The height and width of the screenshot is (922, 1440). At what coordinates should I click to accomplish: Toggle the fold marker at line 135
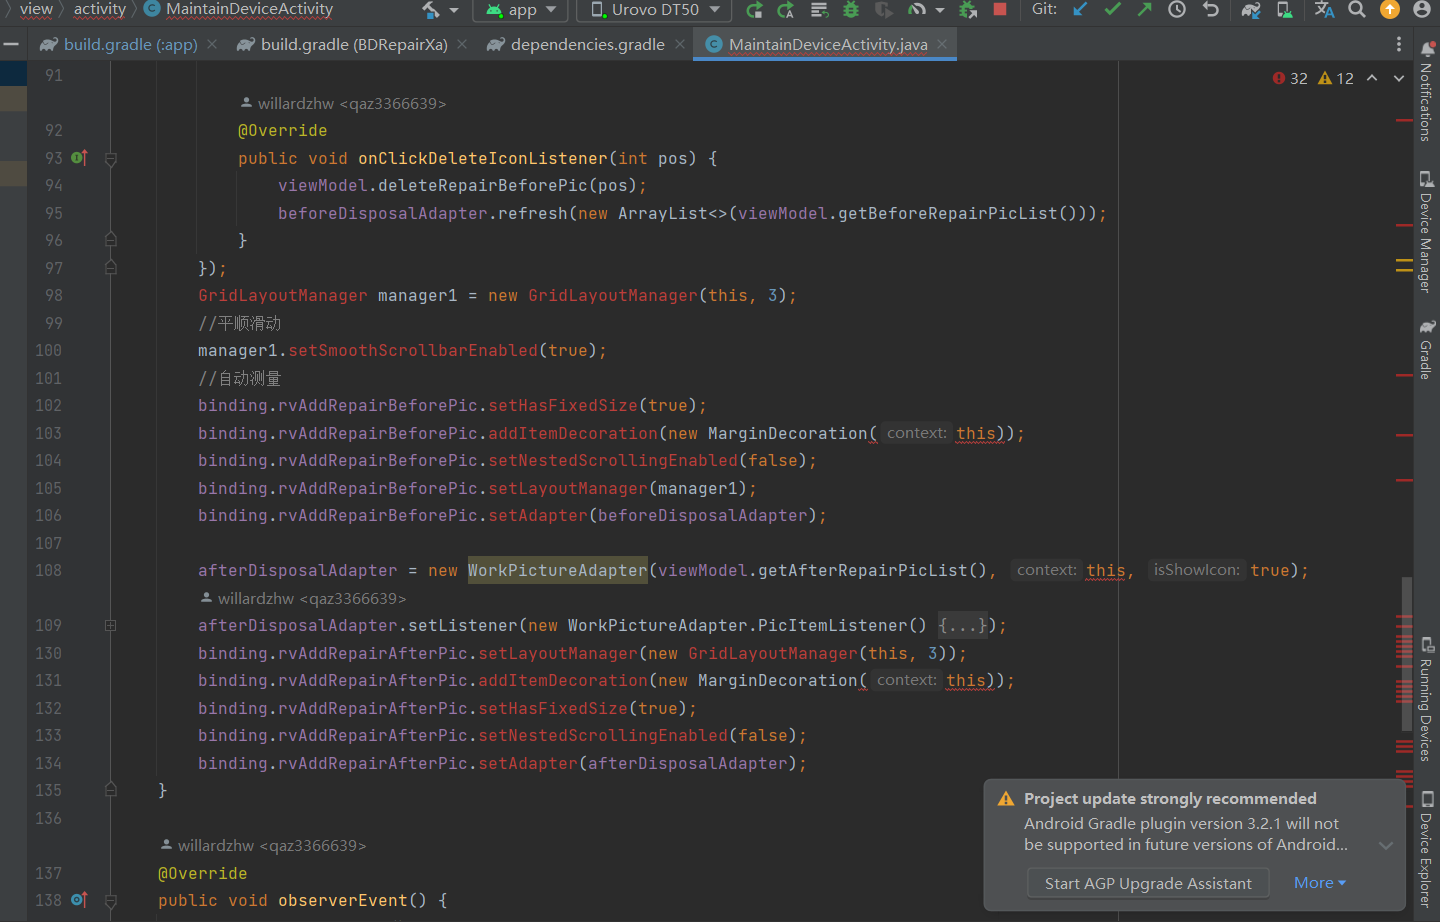[111, 790]
